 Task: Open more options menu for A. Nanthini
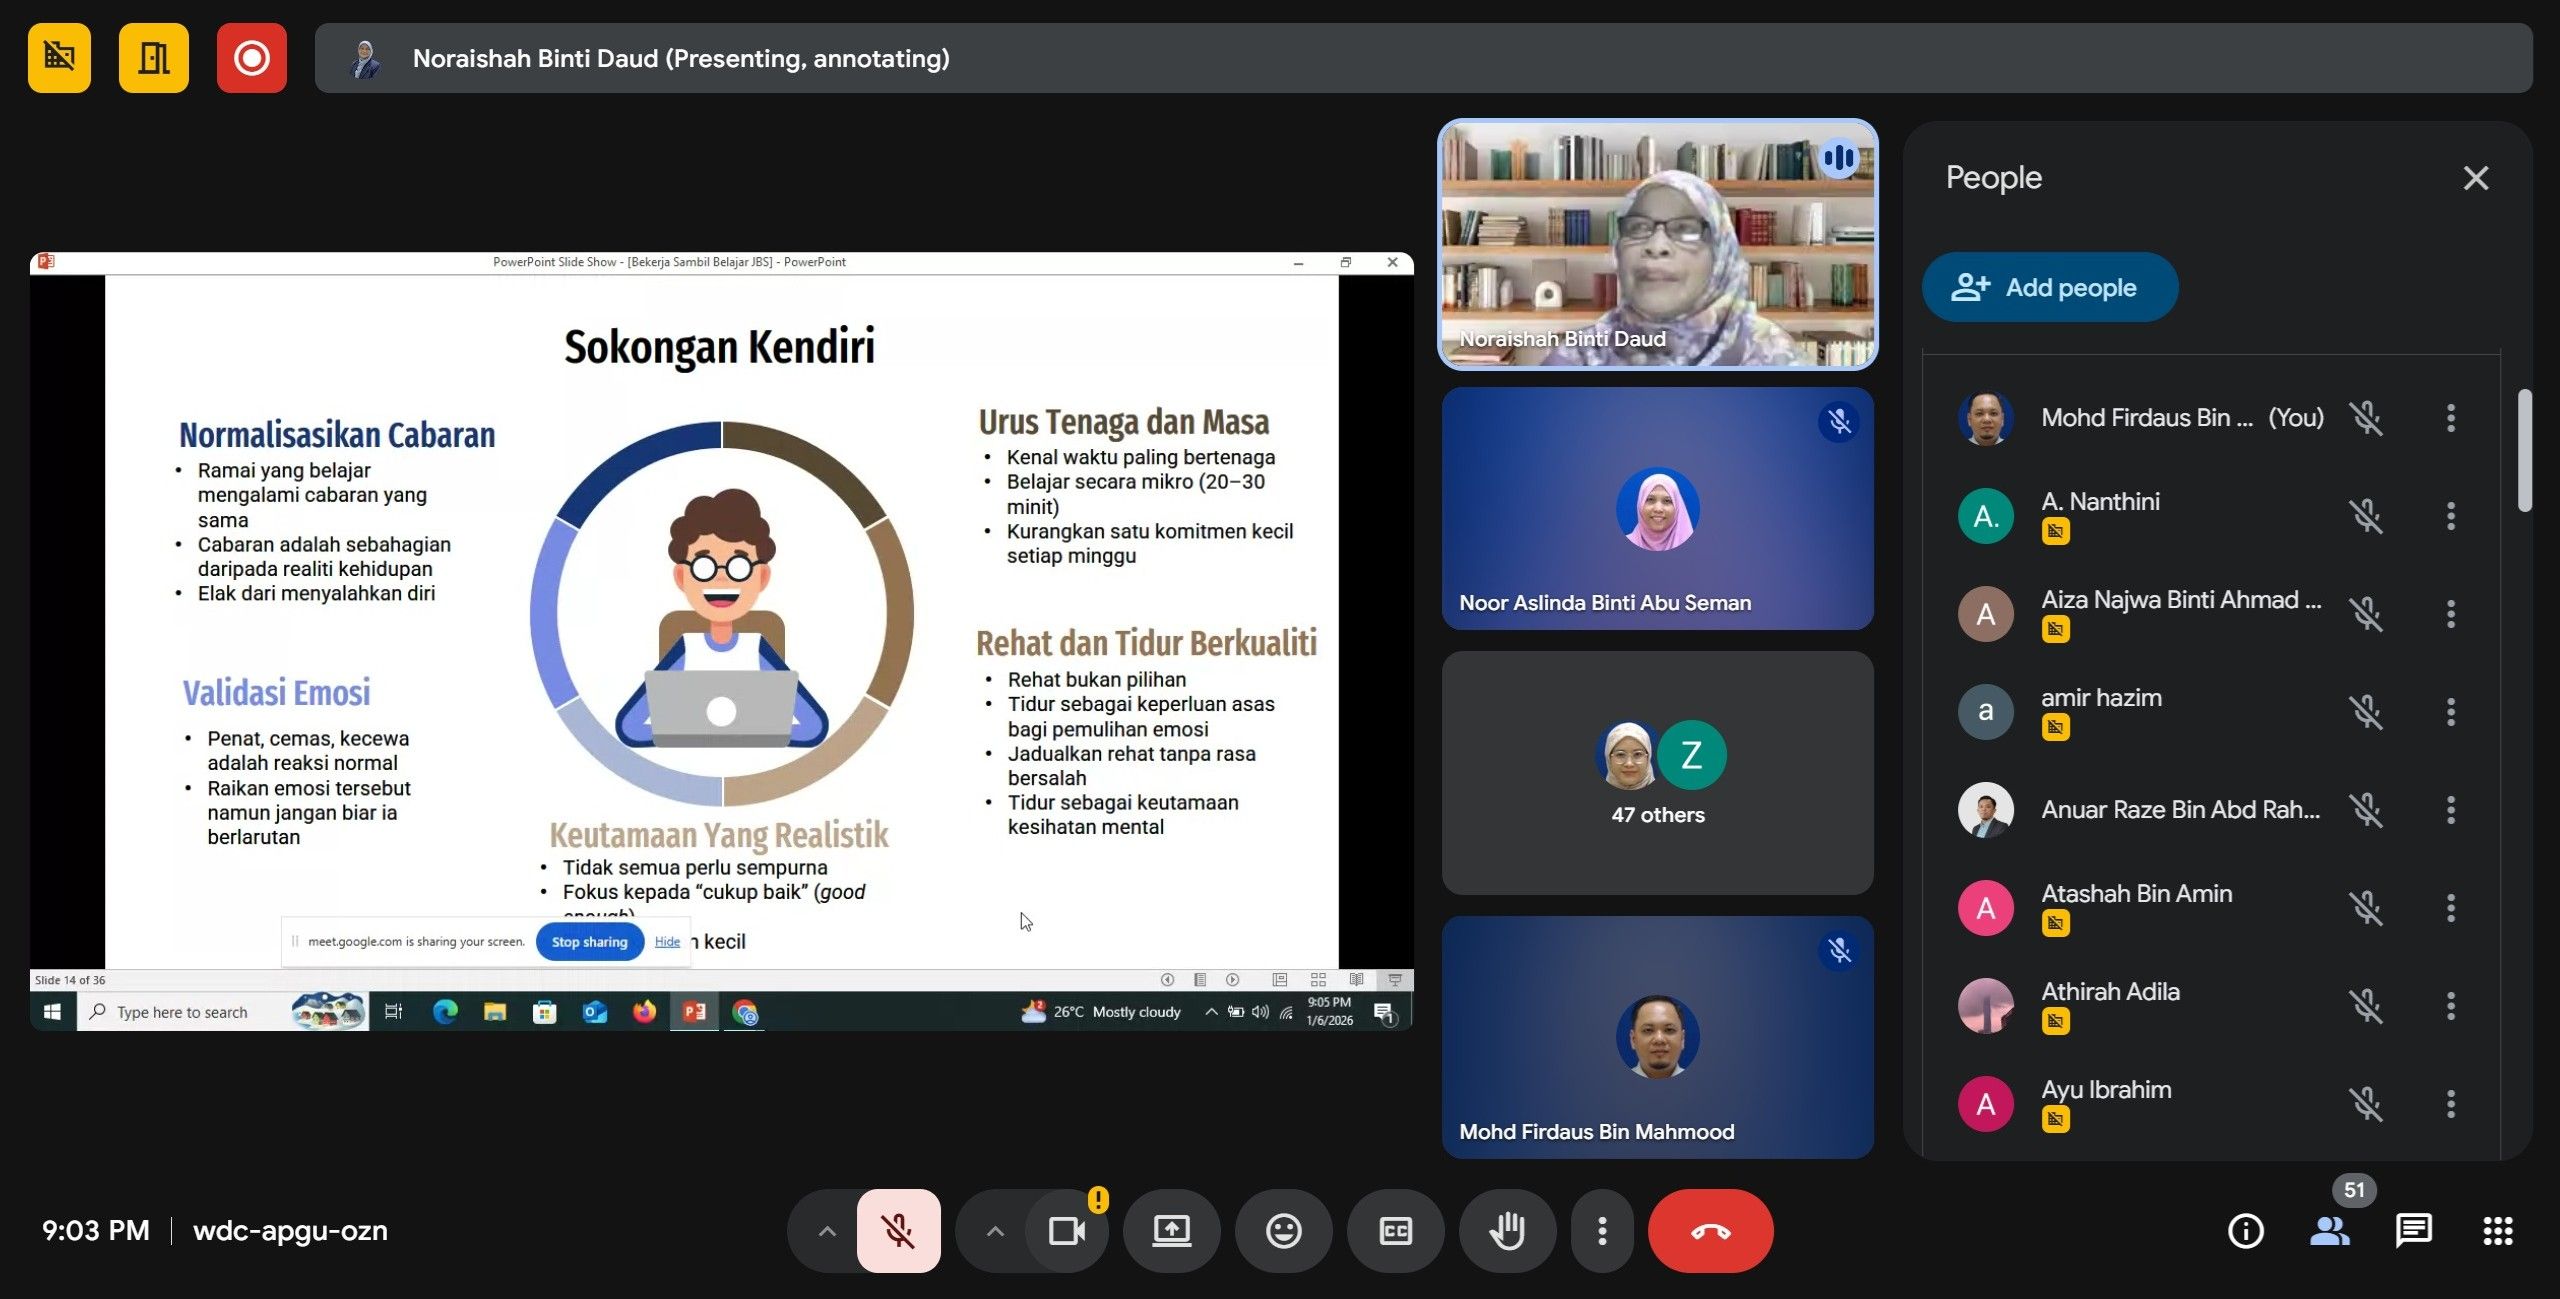(x=2450, y=516)
